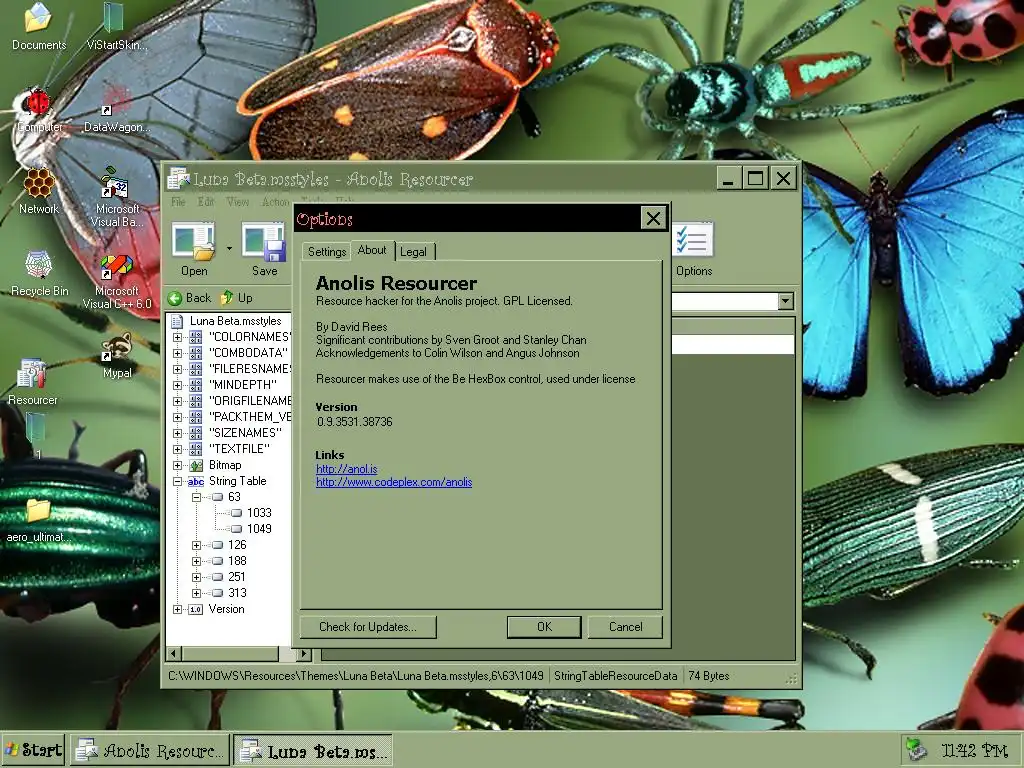Click the icon beside "TEXTFILE" node
The width and height of the screenshot is (1024, 768).
(x=196, y=449)
